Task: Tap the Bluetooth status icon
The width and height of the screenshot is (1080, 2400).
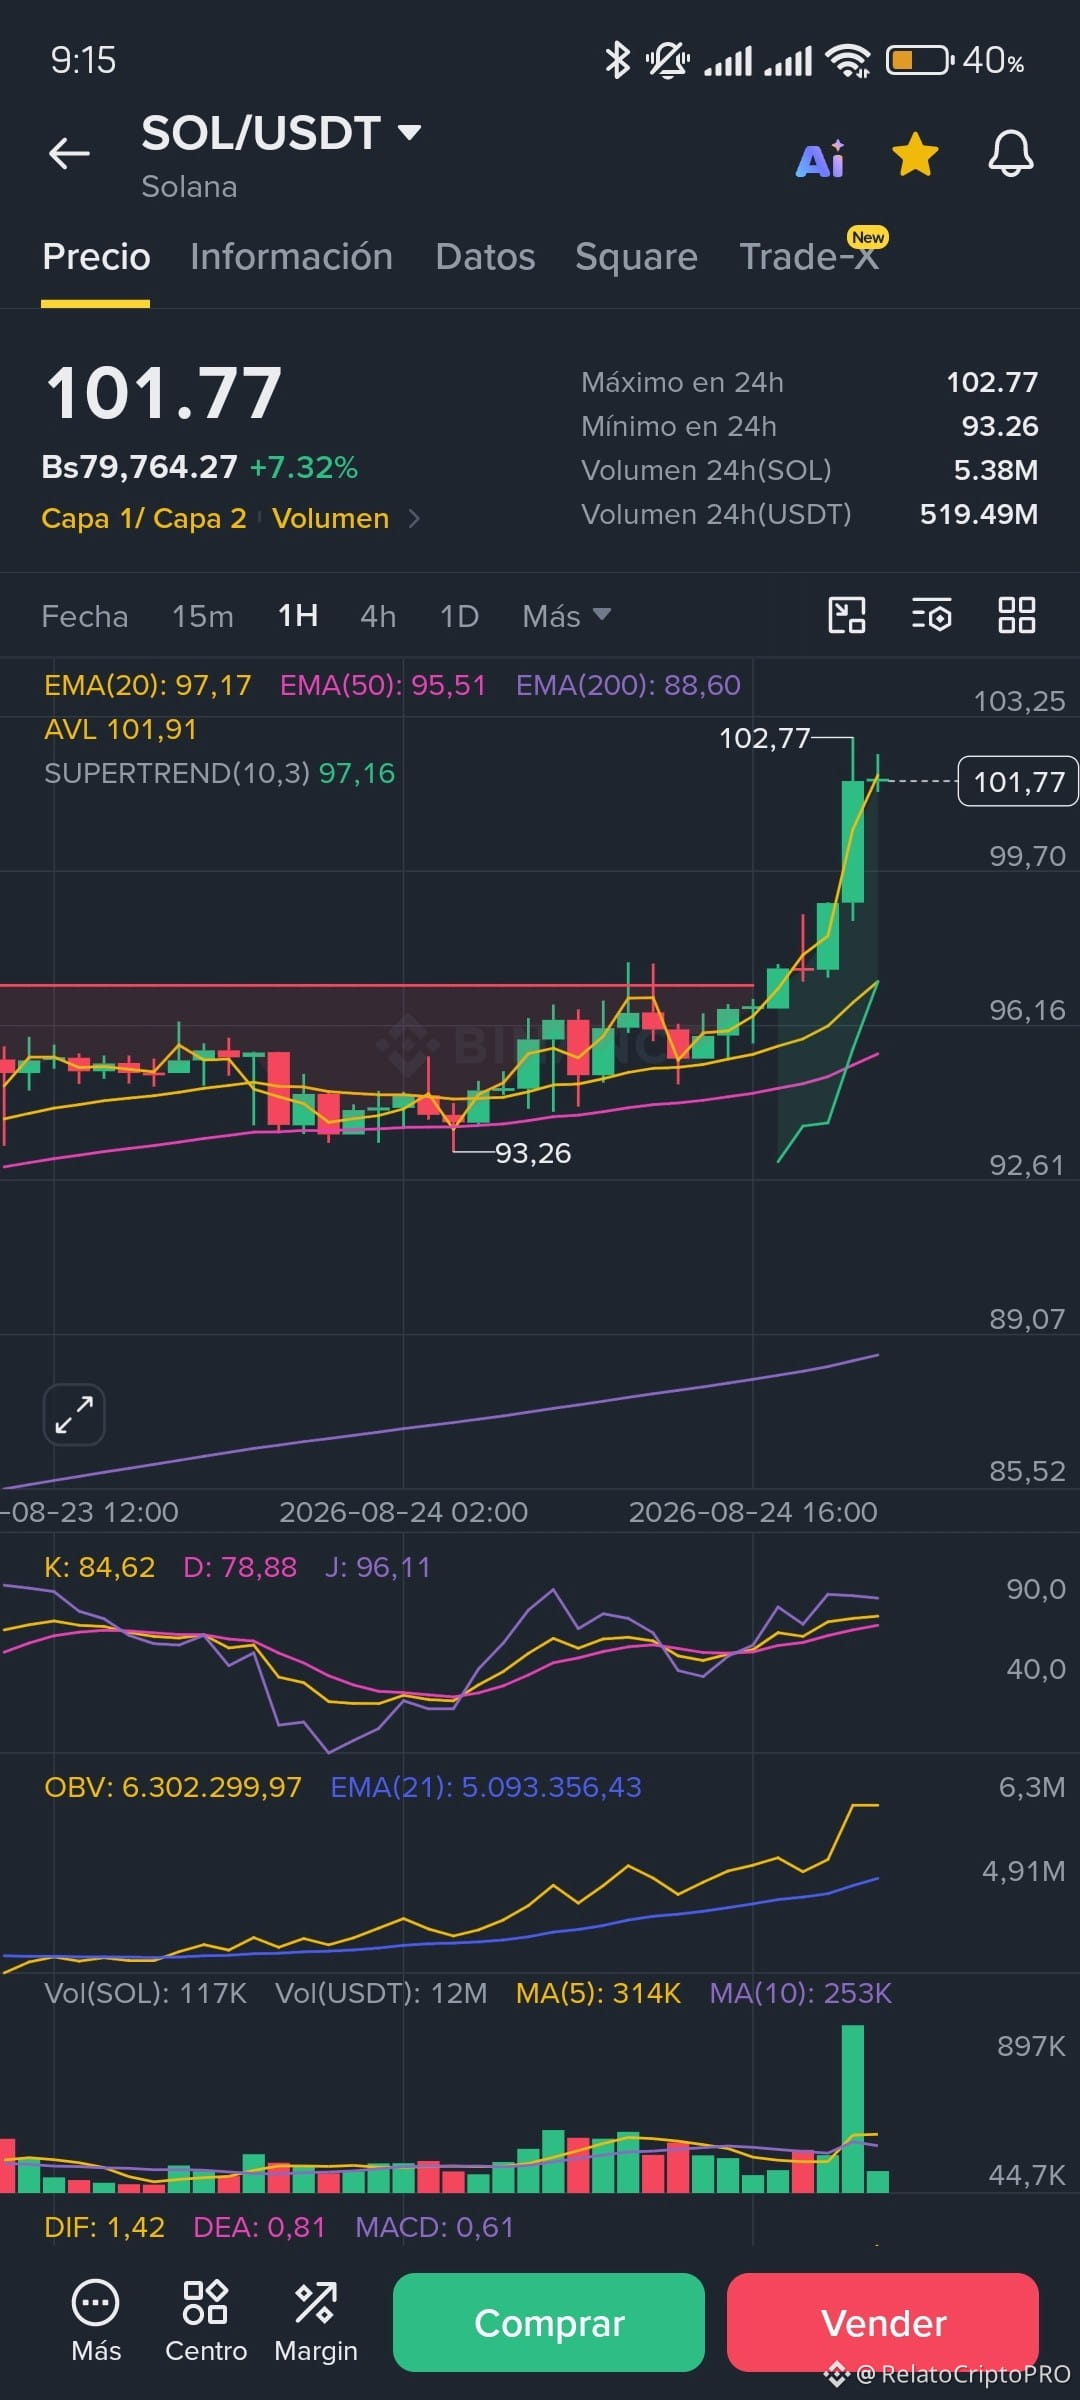Action: 618,60
